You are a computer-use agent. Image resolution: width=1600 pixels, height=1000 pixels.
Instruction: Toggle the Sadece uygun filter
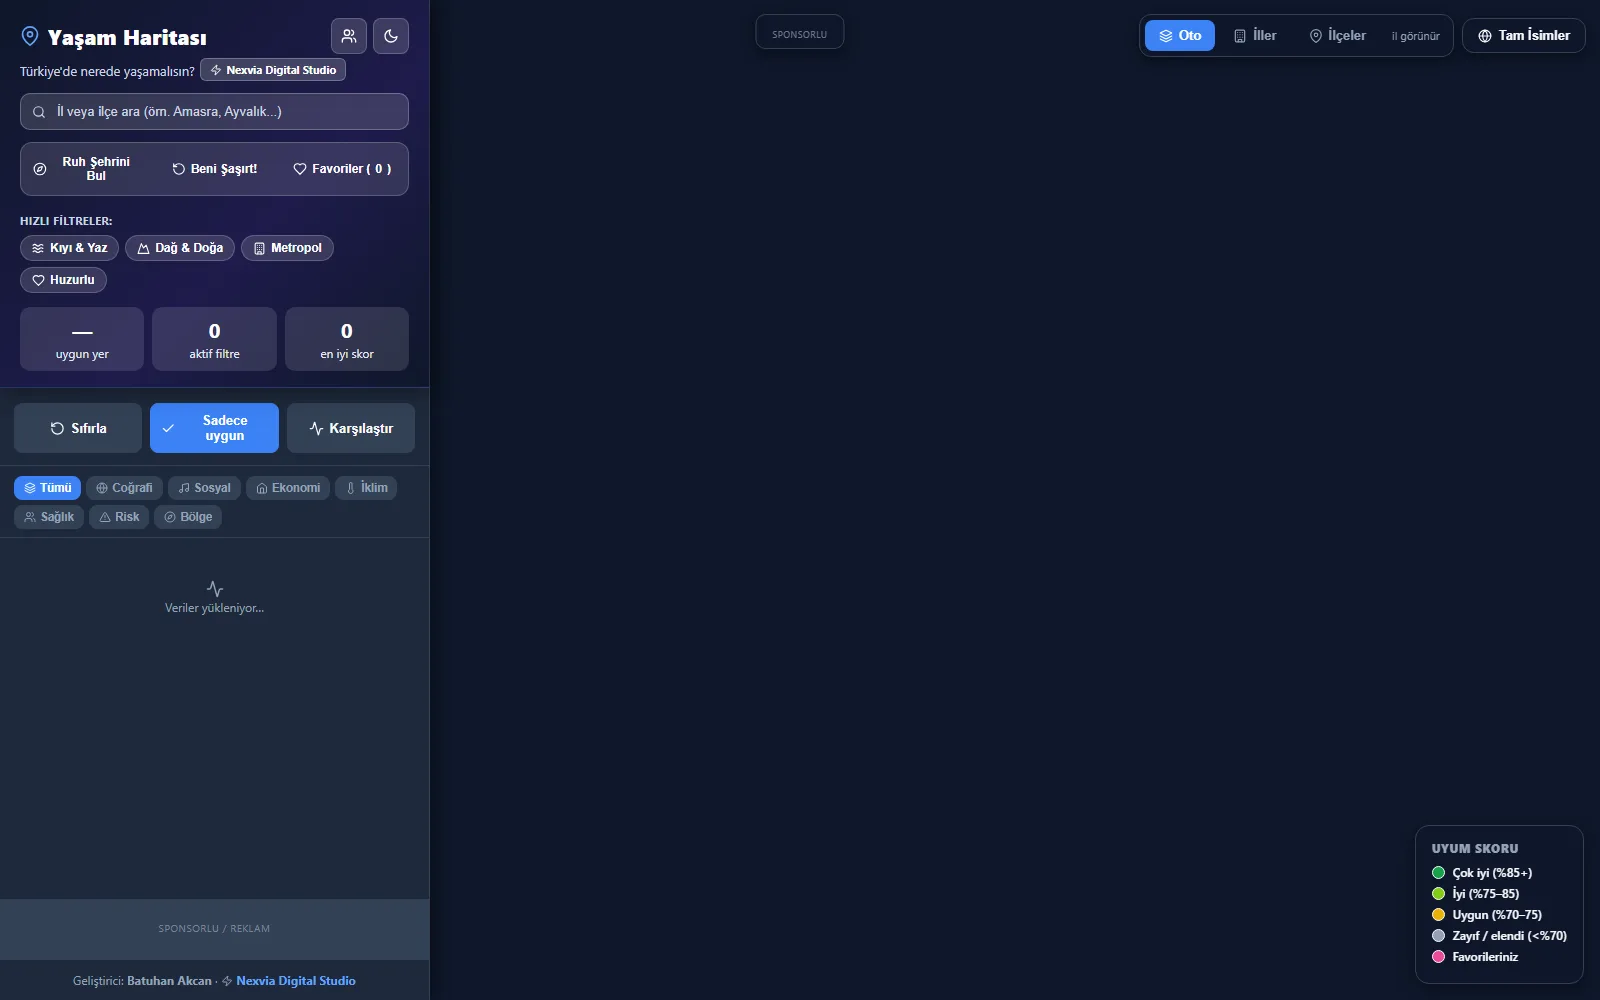pyautogui.click(x=214, y=428)
